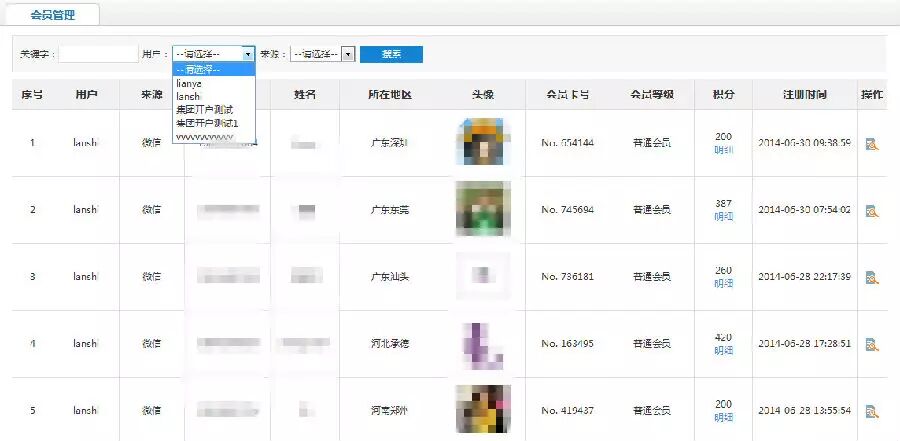900x441 pixels.
Task: Click into the 关键字 keyword input field
Action: pos(98,54)
